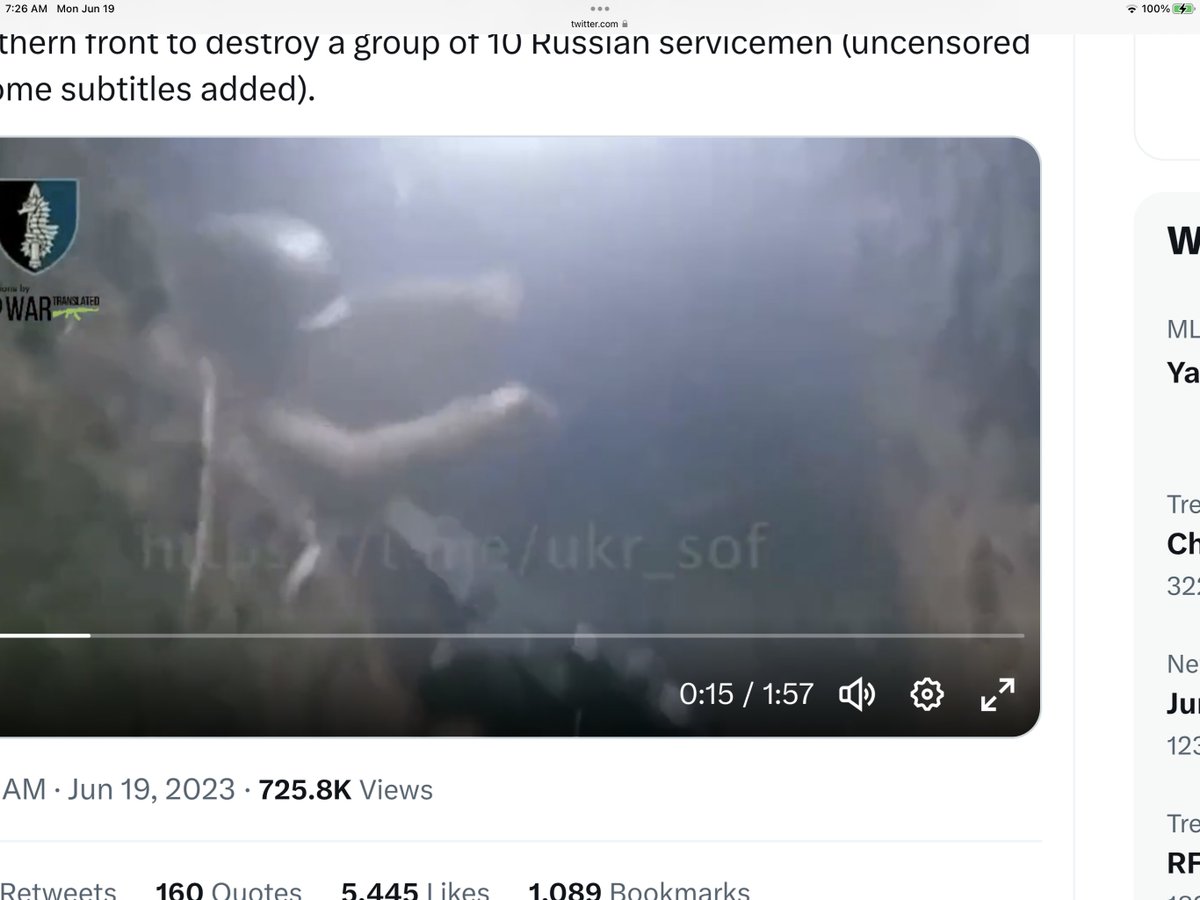Tap the Wi-Fi status icon
1200x900 pixels.
point(1131,9)
